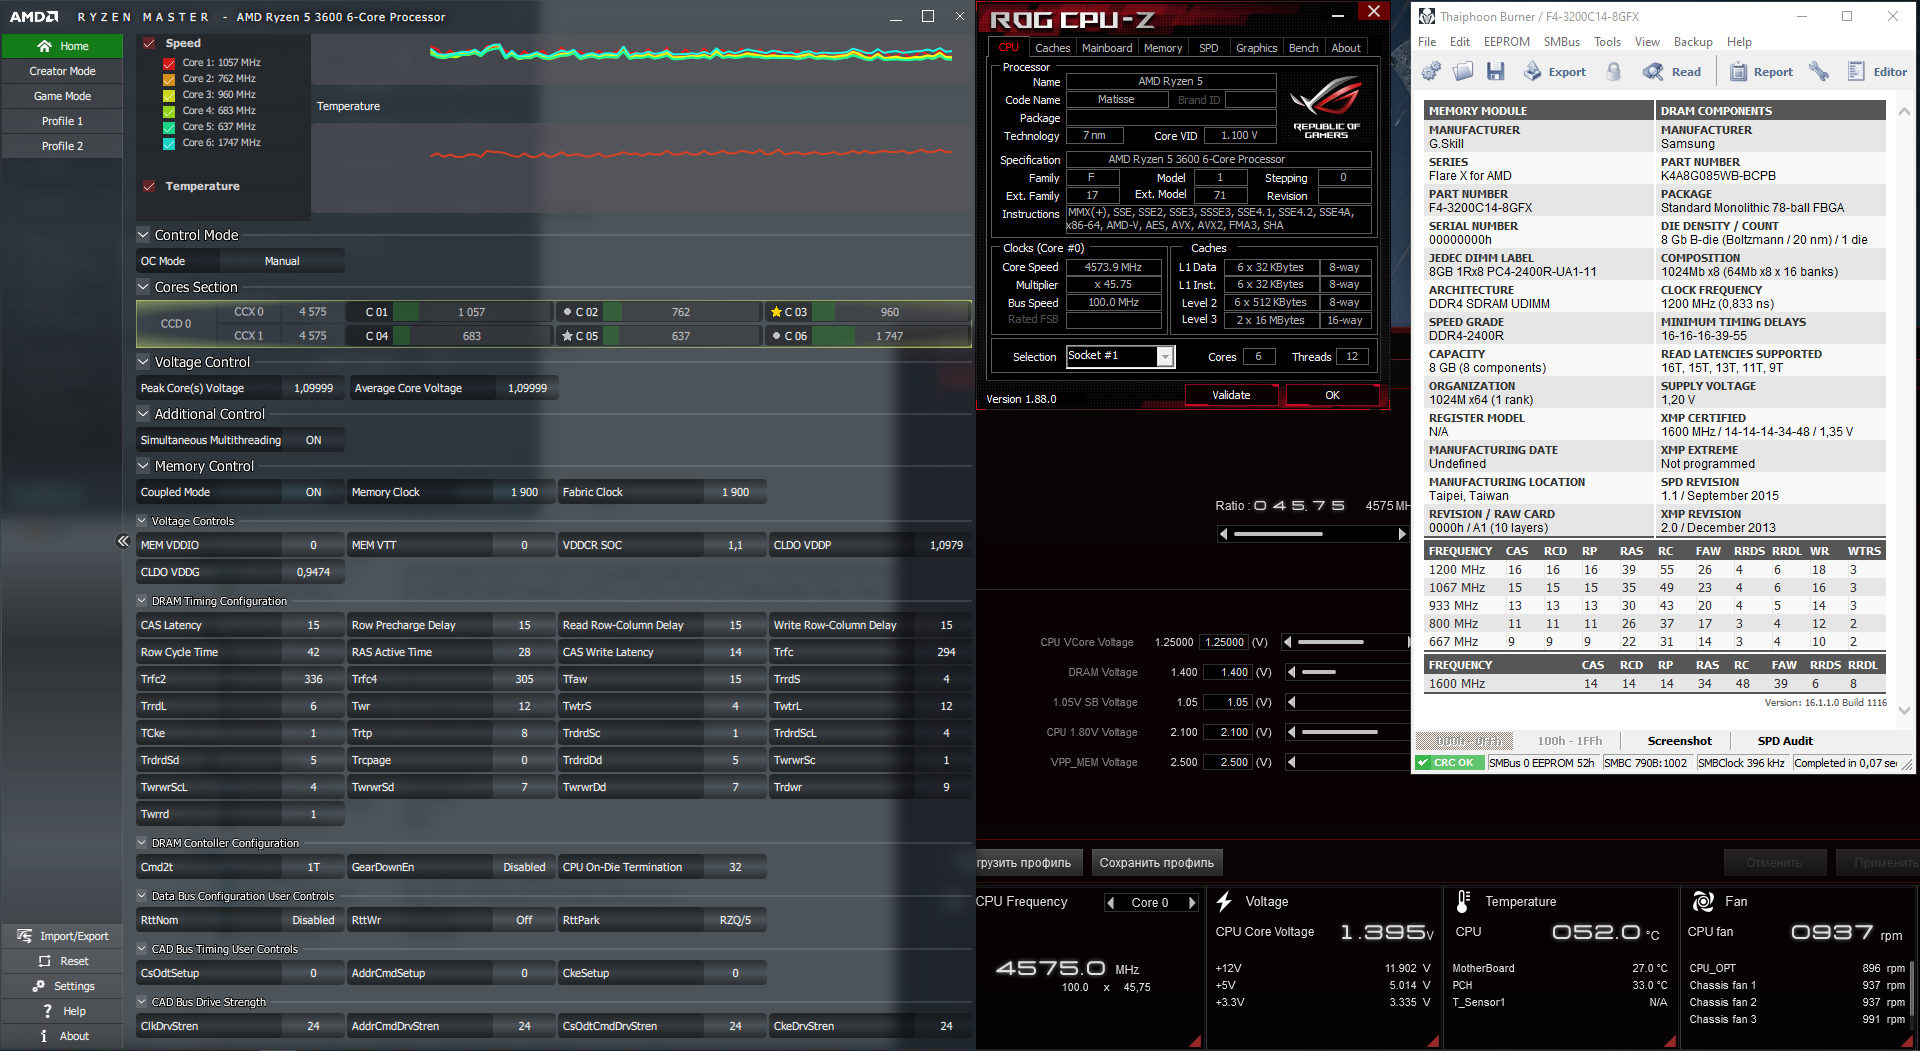Screen dimensions: 1920x1051
Task: Collapse the Voltage Control section
Action: coord(143,362)
